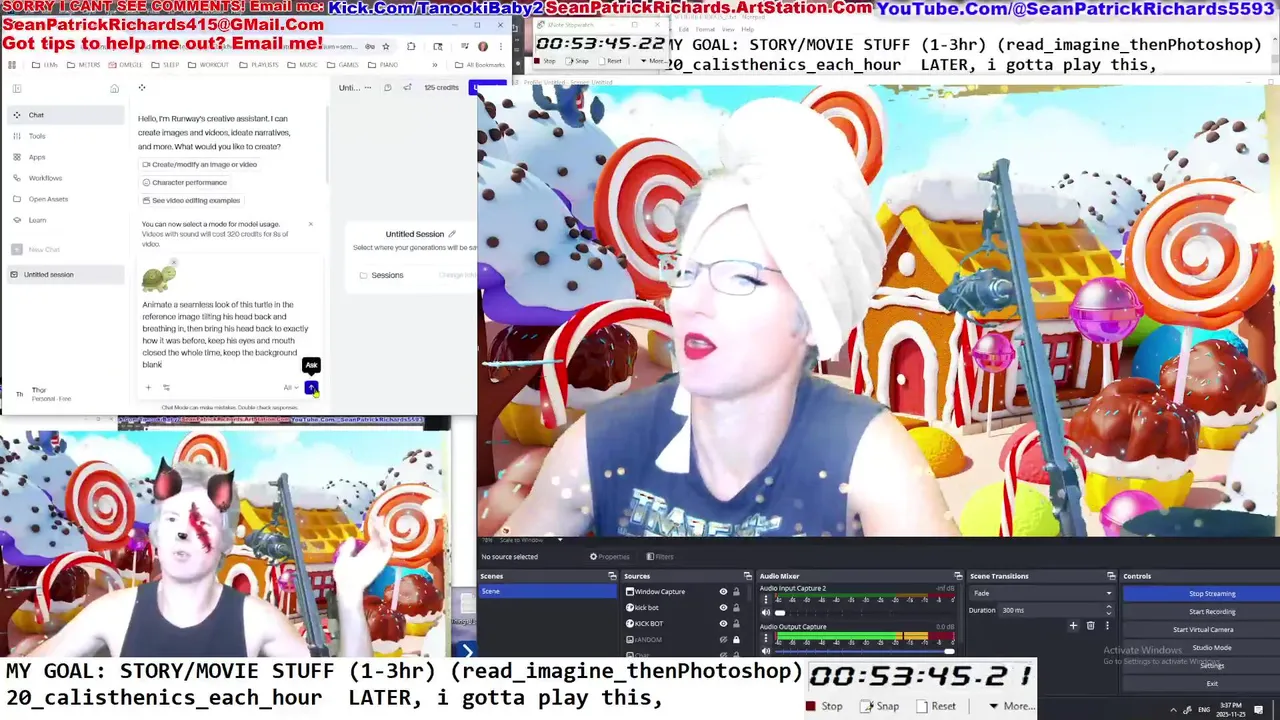Open Chat in Runway sidebar
This screenshot has height=720, width=1280.
pyautogui.click(x=65, y=115)
